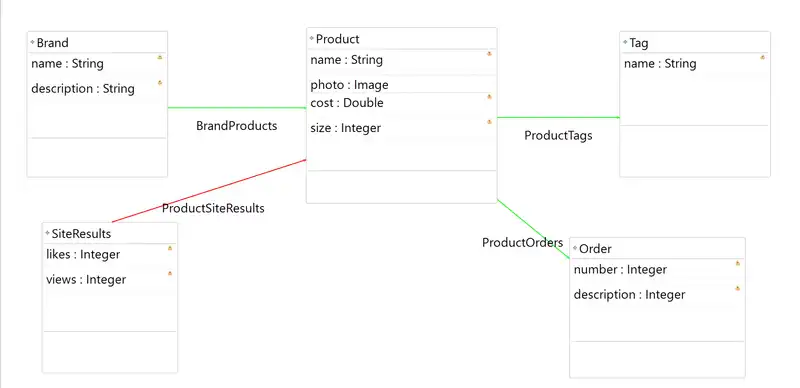This screenshot has width=800, height=388.
Task: Click the small icon beside SiteResults title
Action: pyautogui.click(x=47, y=233)
